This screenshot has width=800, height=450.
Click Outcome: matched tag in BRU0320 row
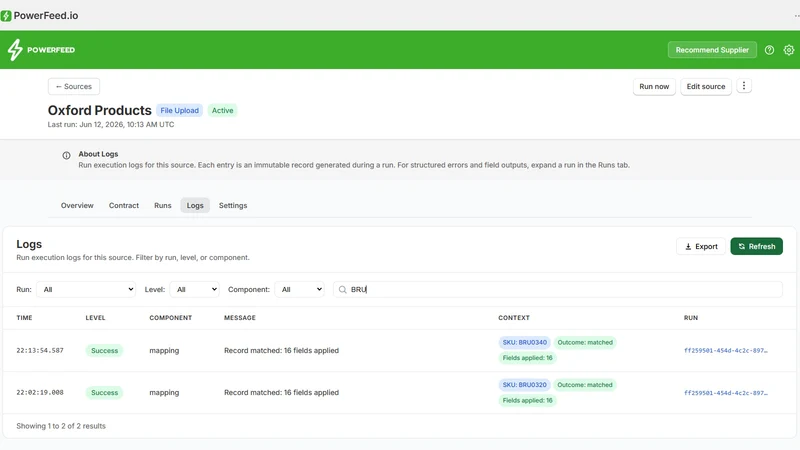pos(585,385)
